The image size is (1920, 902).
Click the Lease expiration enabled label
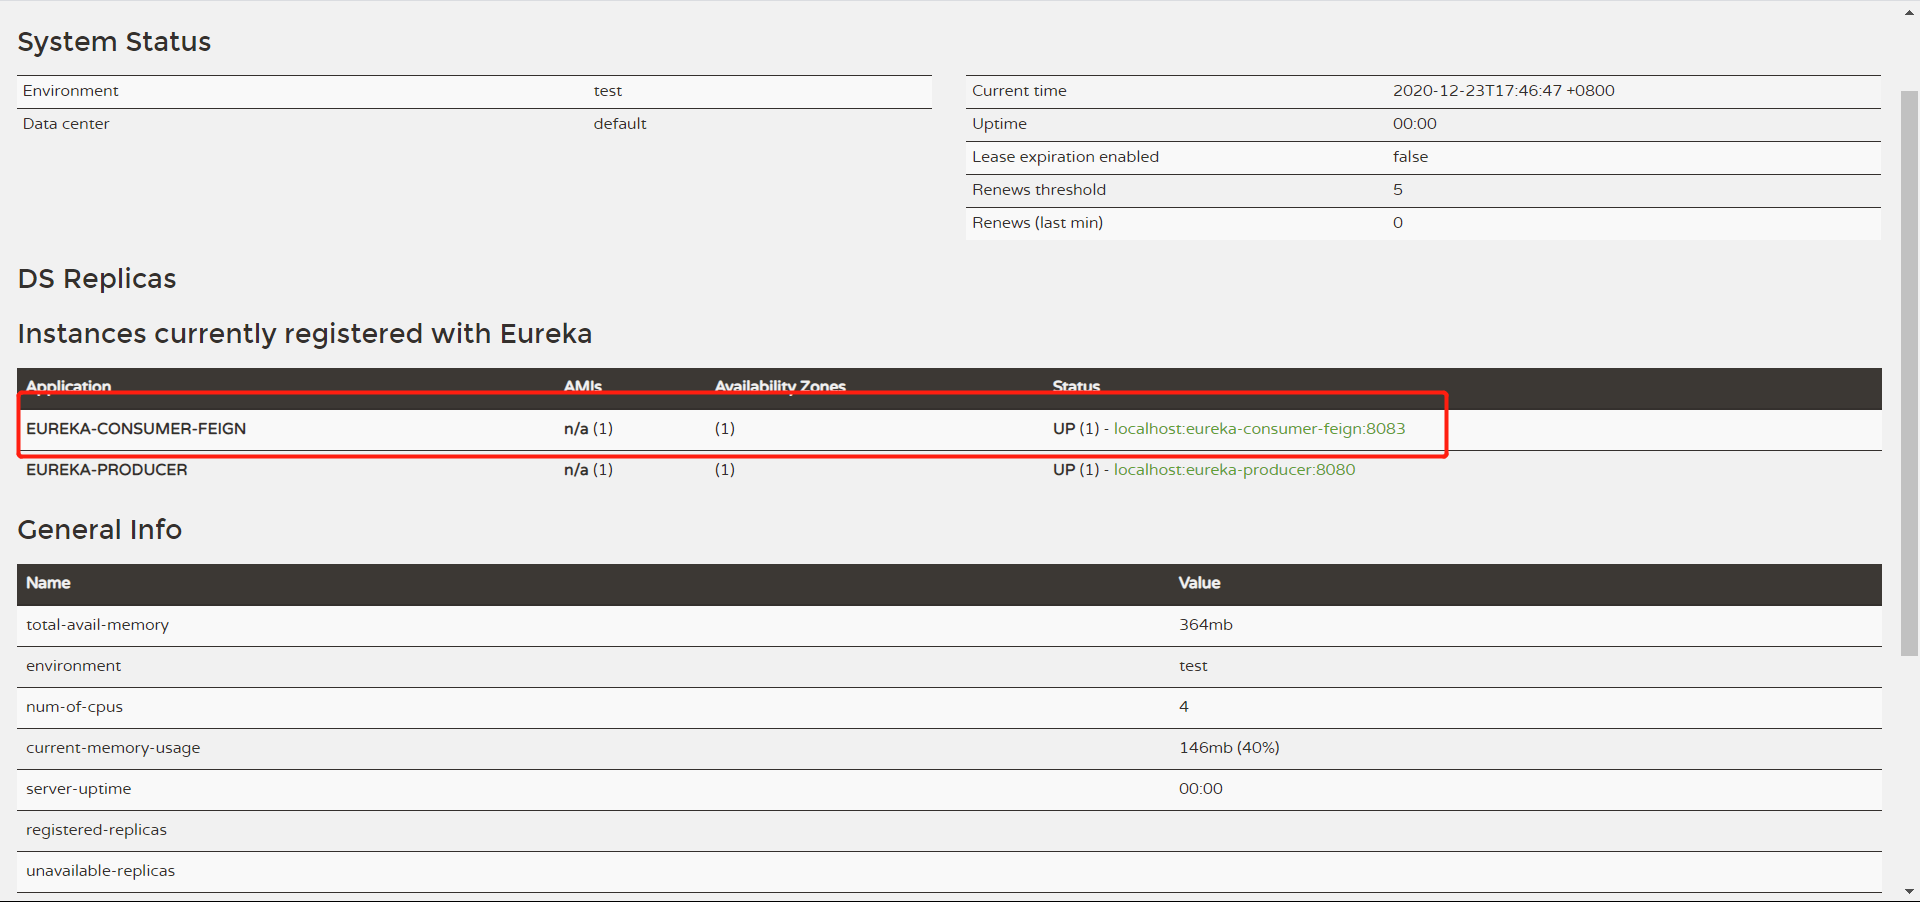pos(1065,156)
